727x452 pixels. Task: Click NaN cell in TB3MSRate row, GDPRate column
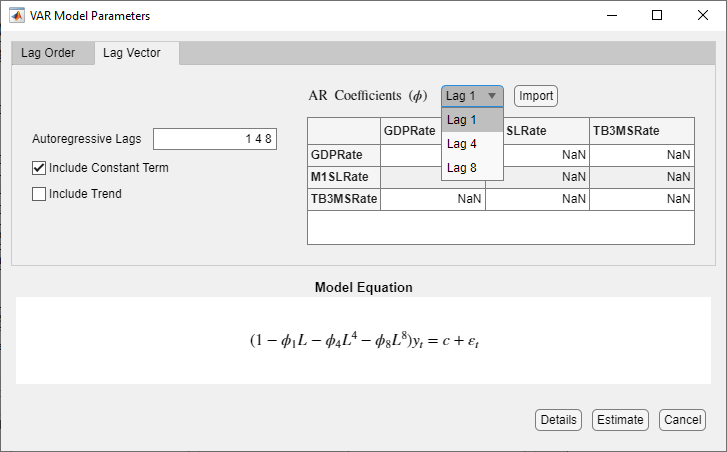tap(432, 199)
